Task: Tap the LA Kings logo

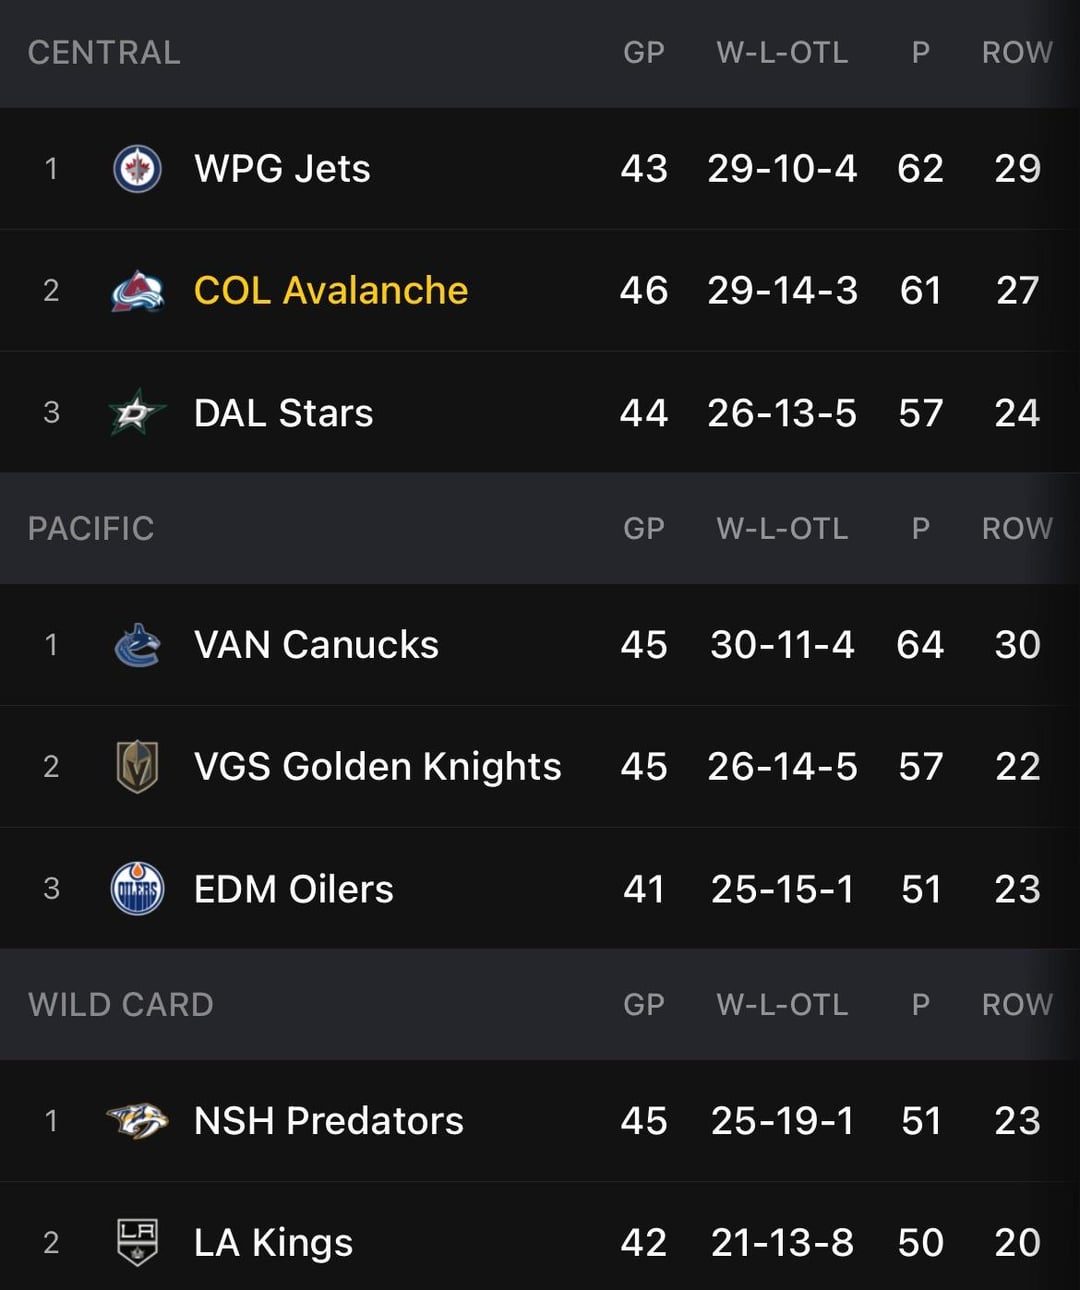Action: click(137, 1243)
